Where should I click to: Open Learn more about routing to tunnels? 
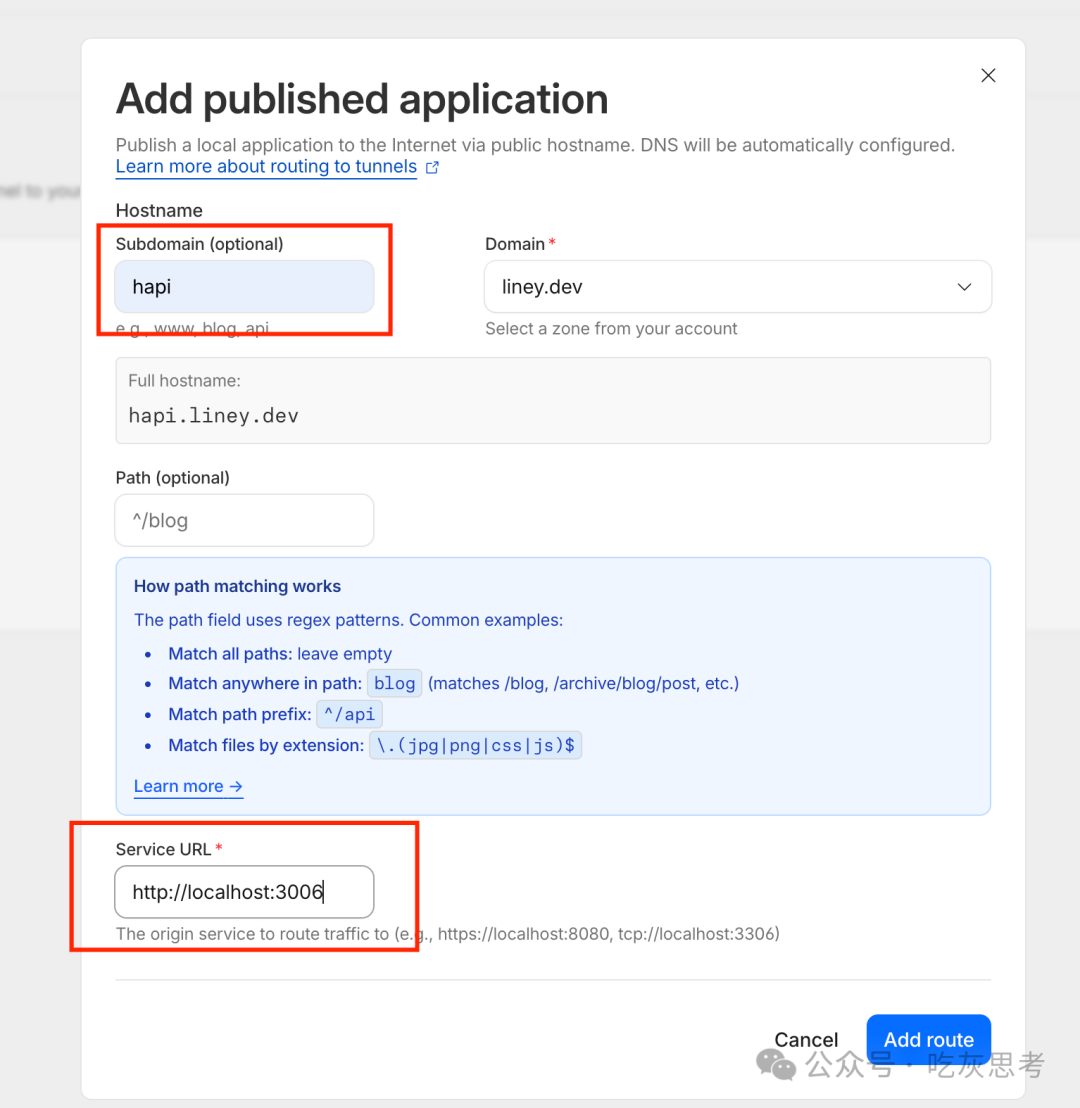(266, 167)
